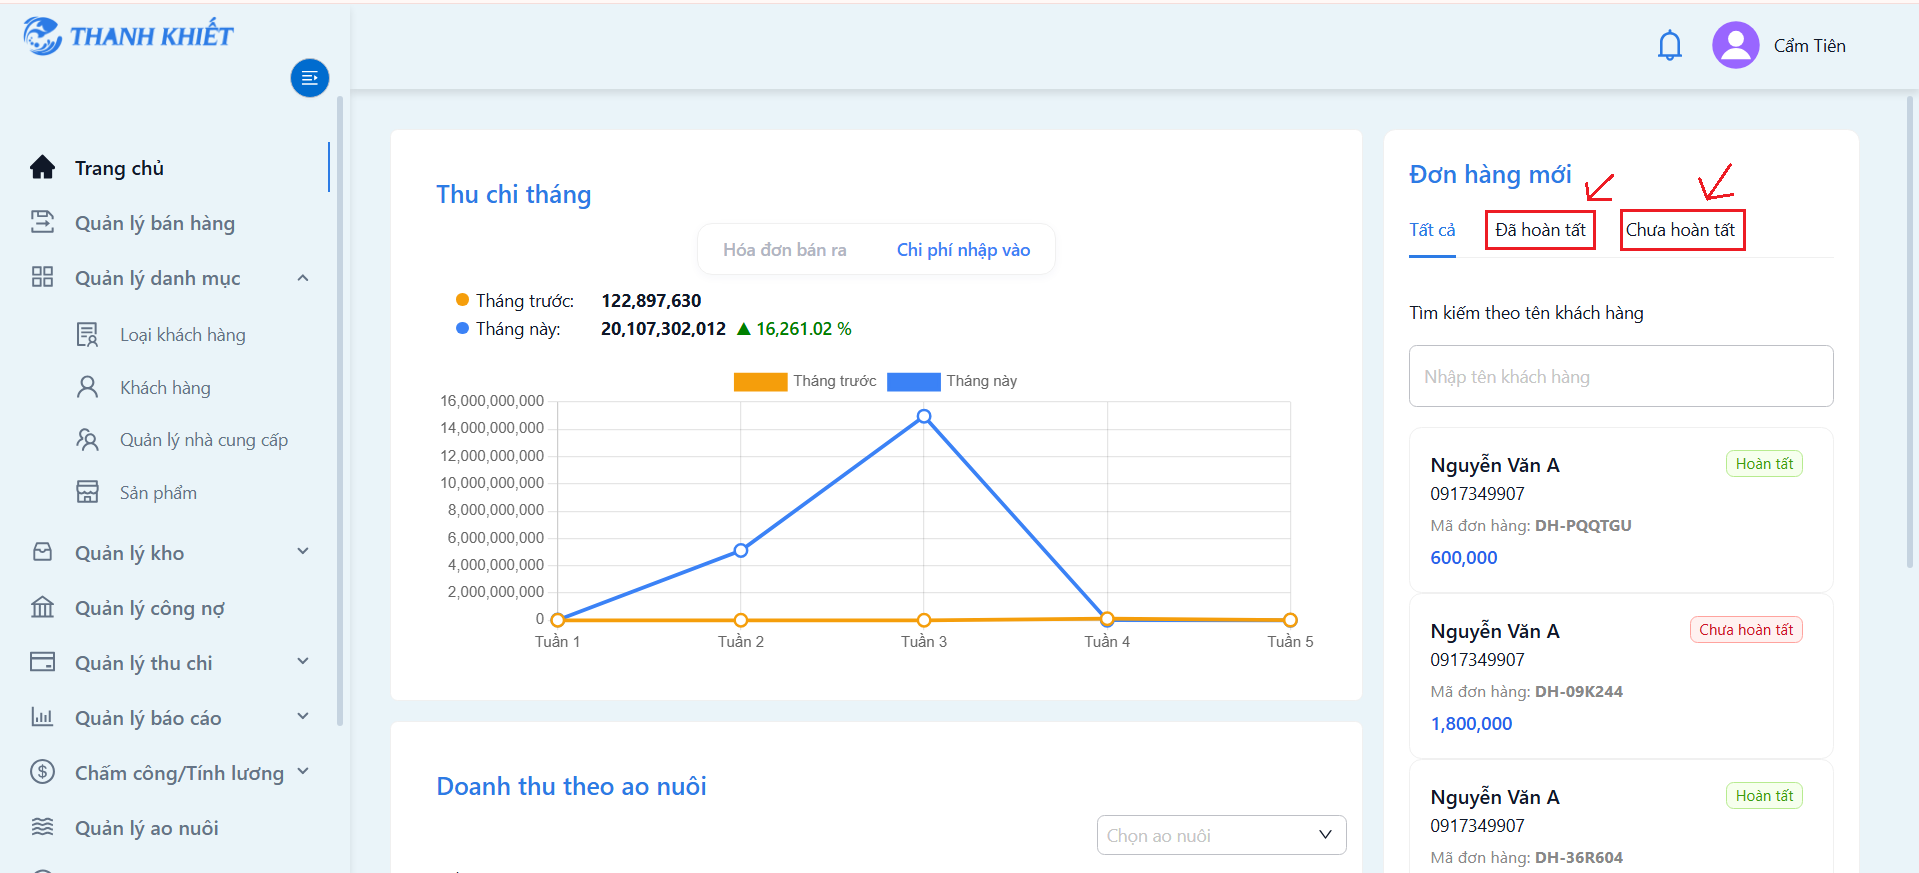Expand Quản lý kho chevron
This screenshot has height=873, width=1919.
[303, 552]
